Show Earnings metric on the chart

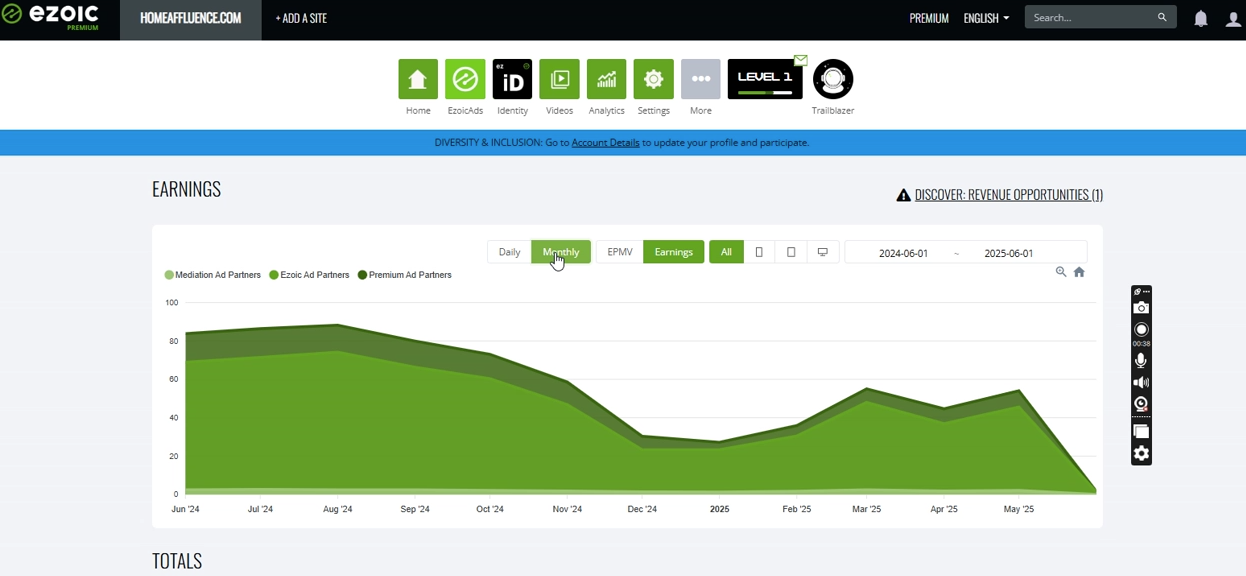674,252
